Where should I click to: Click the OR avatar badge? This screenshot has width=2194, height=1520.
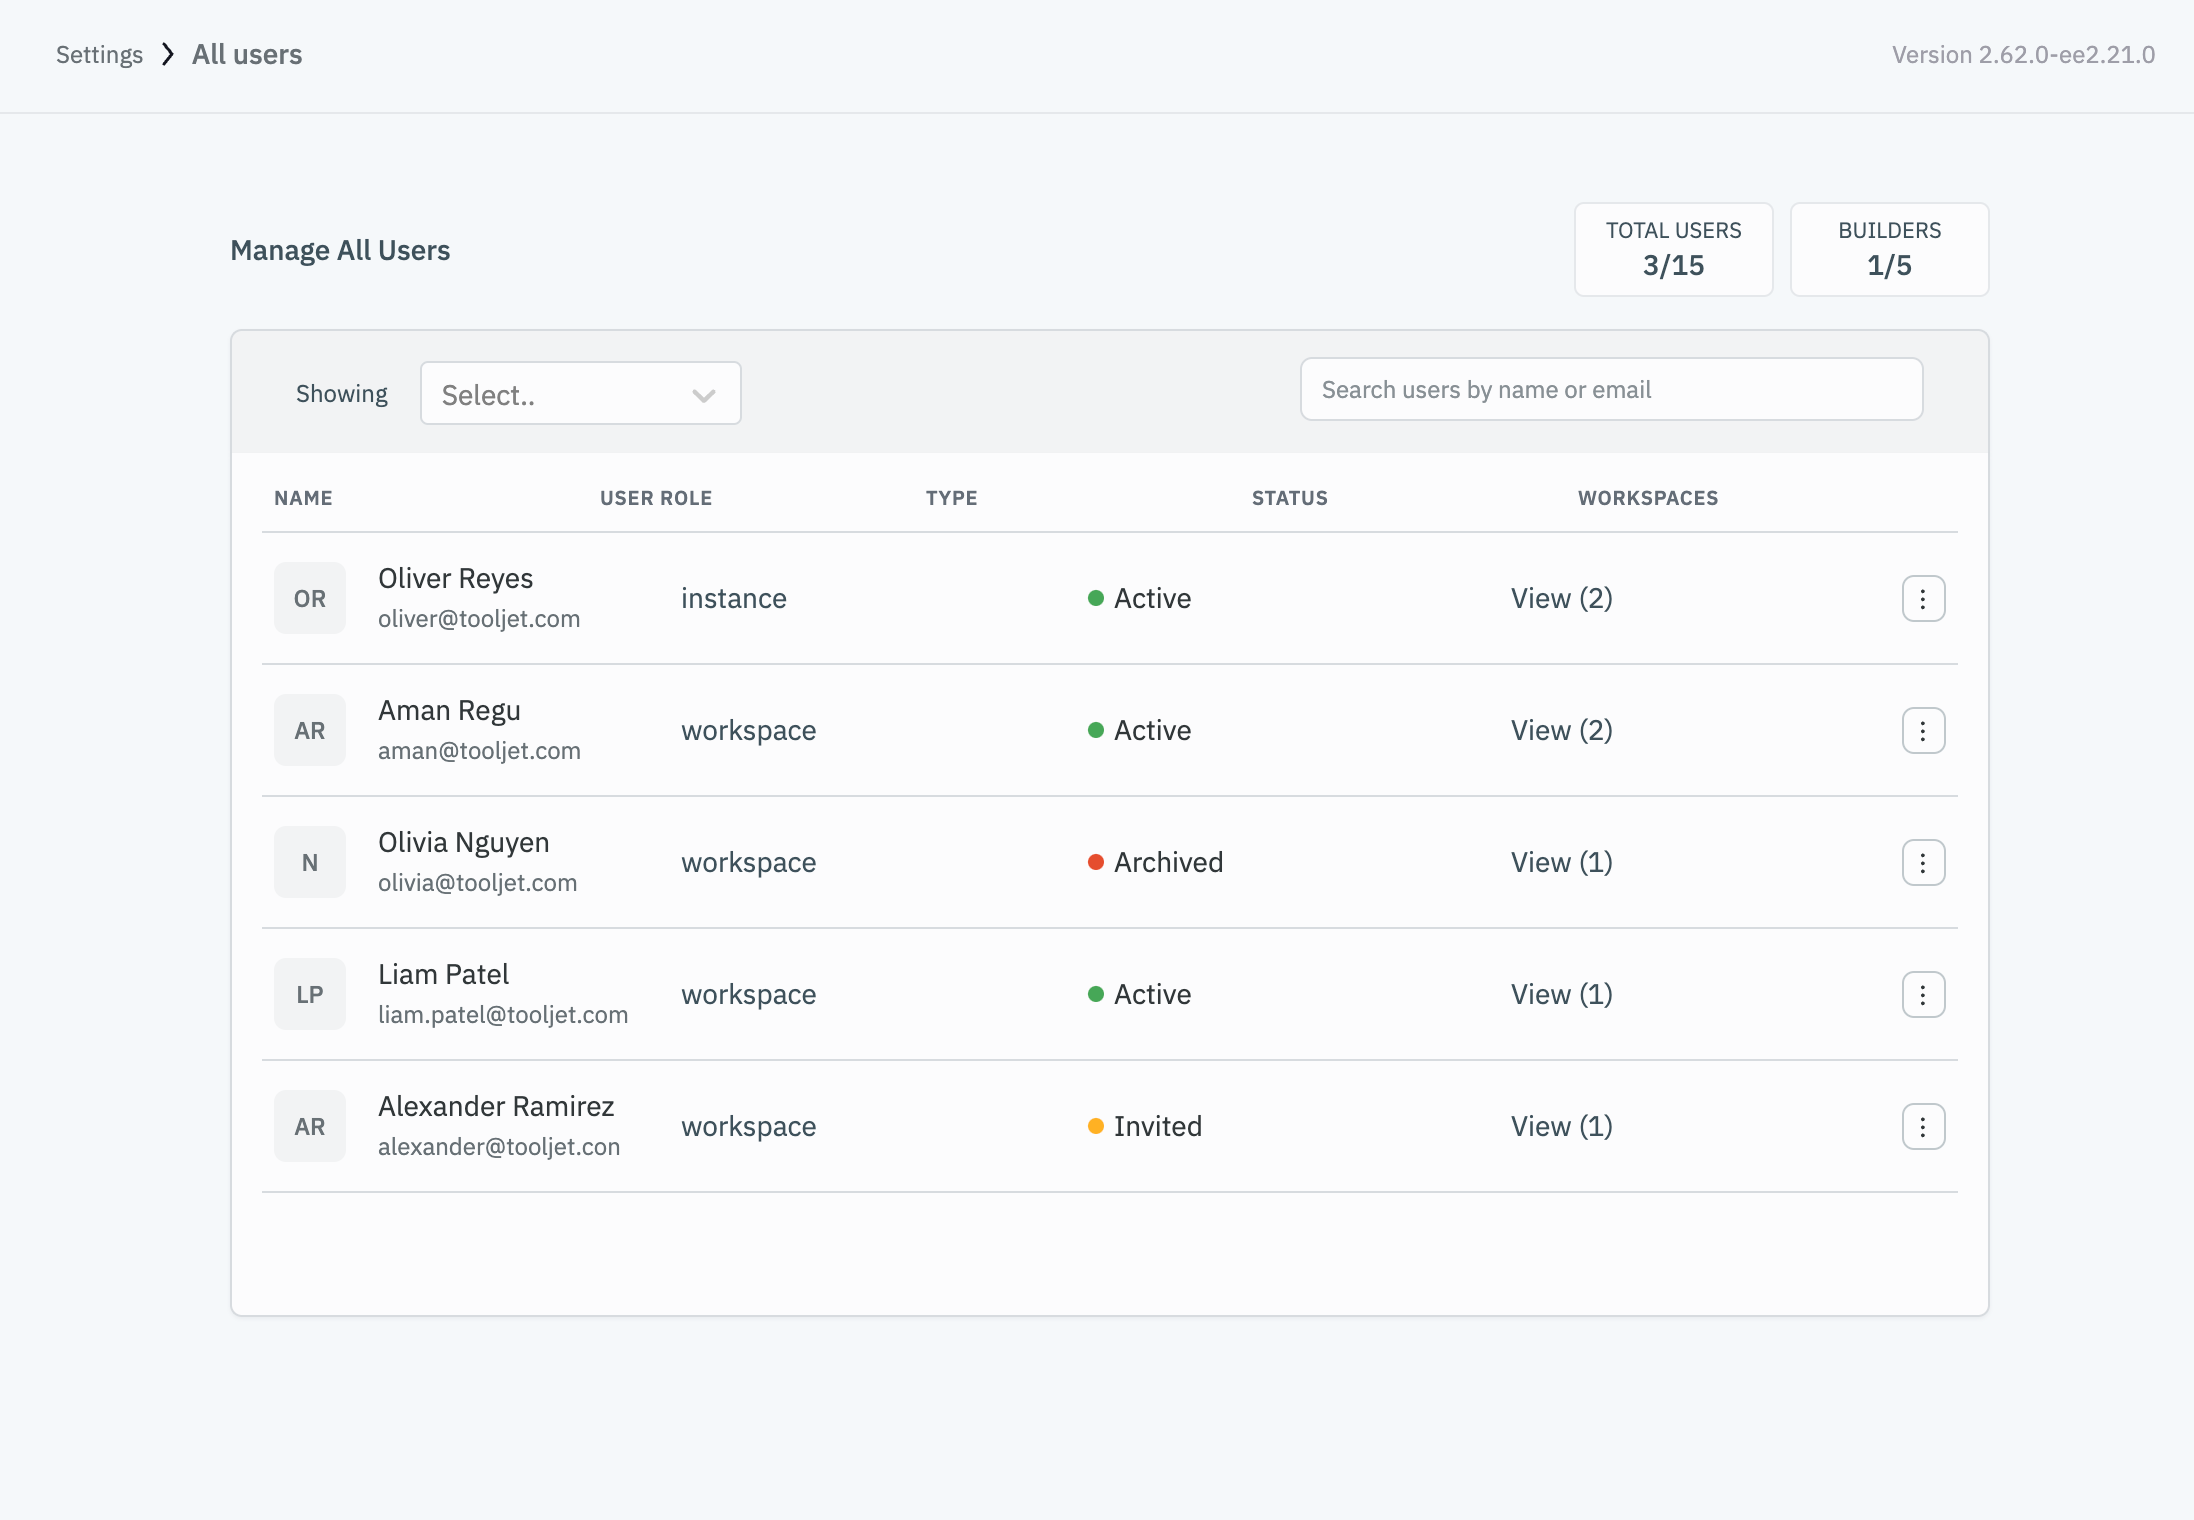[x=310, y=598]
